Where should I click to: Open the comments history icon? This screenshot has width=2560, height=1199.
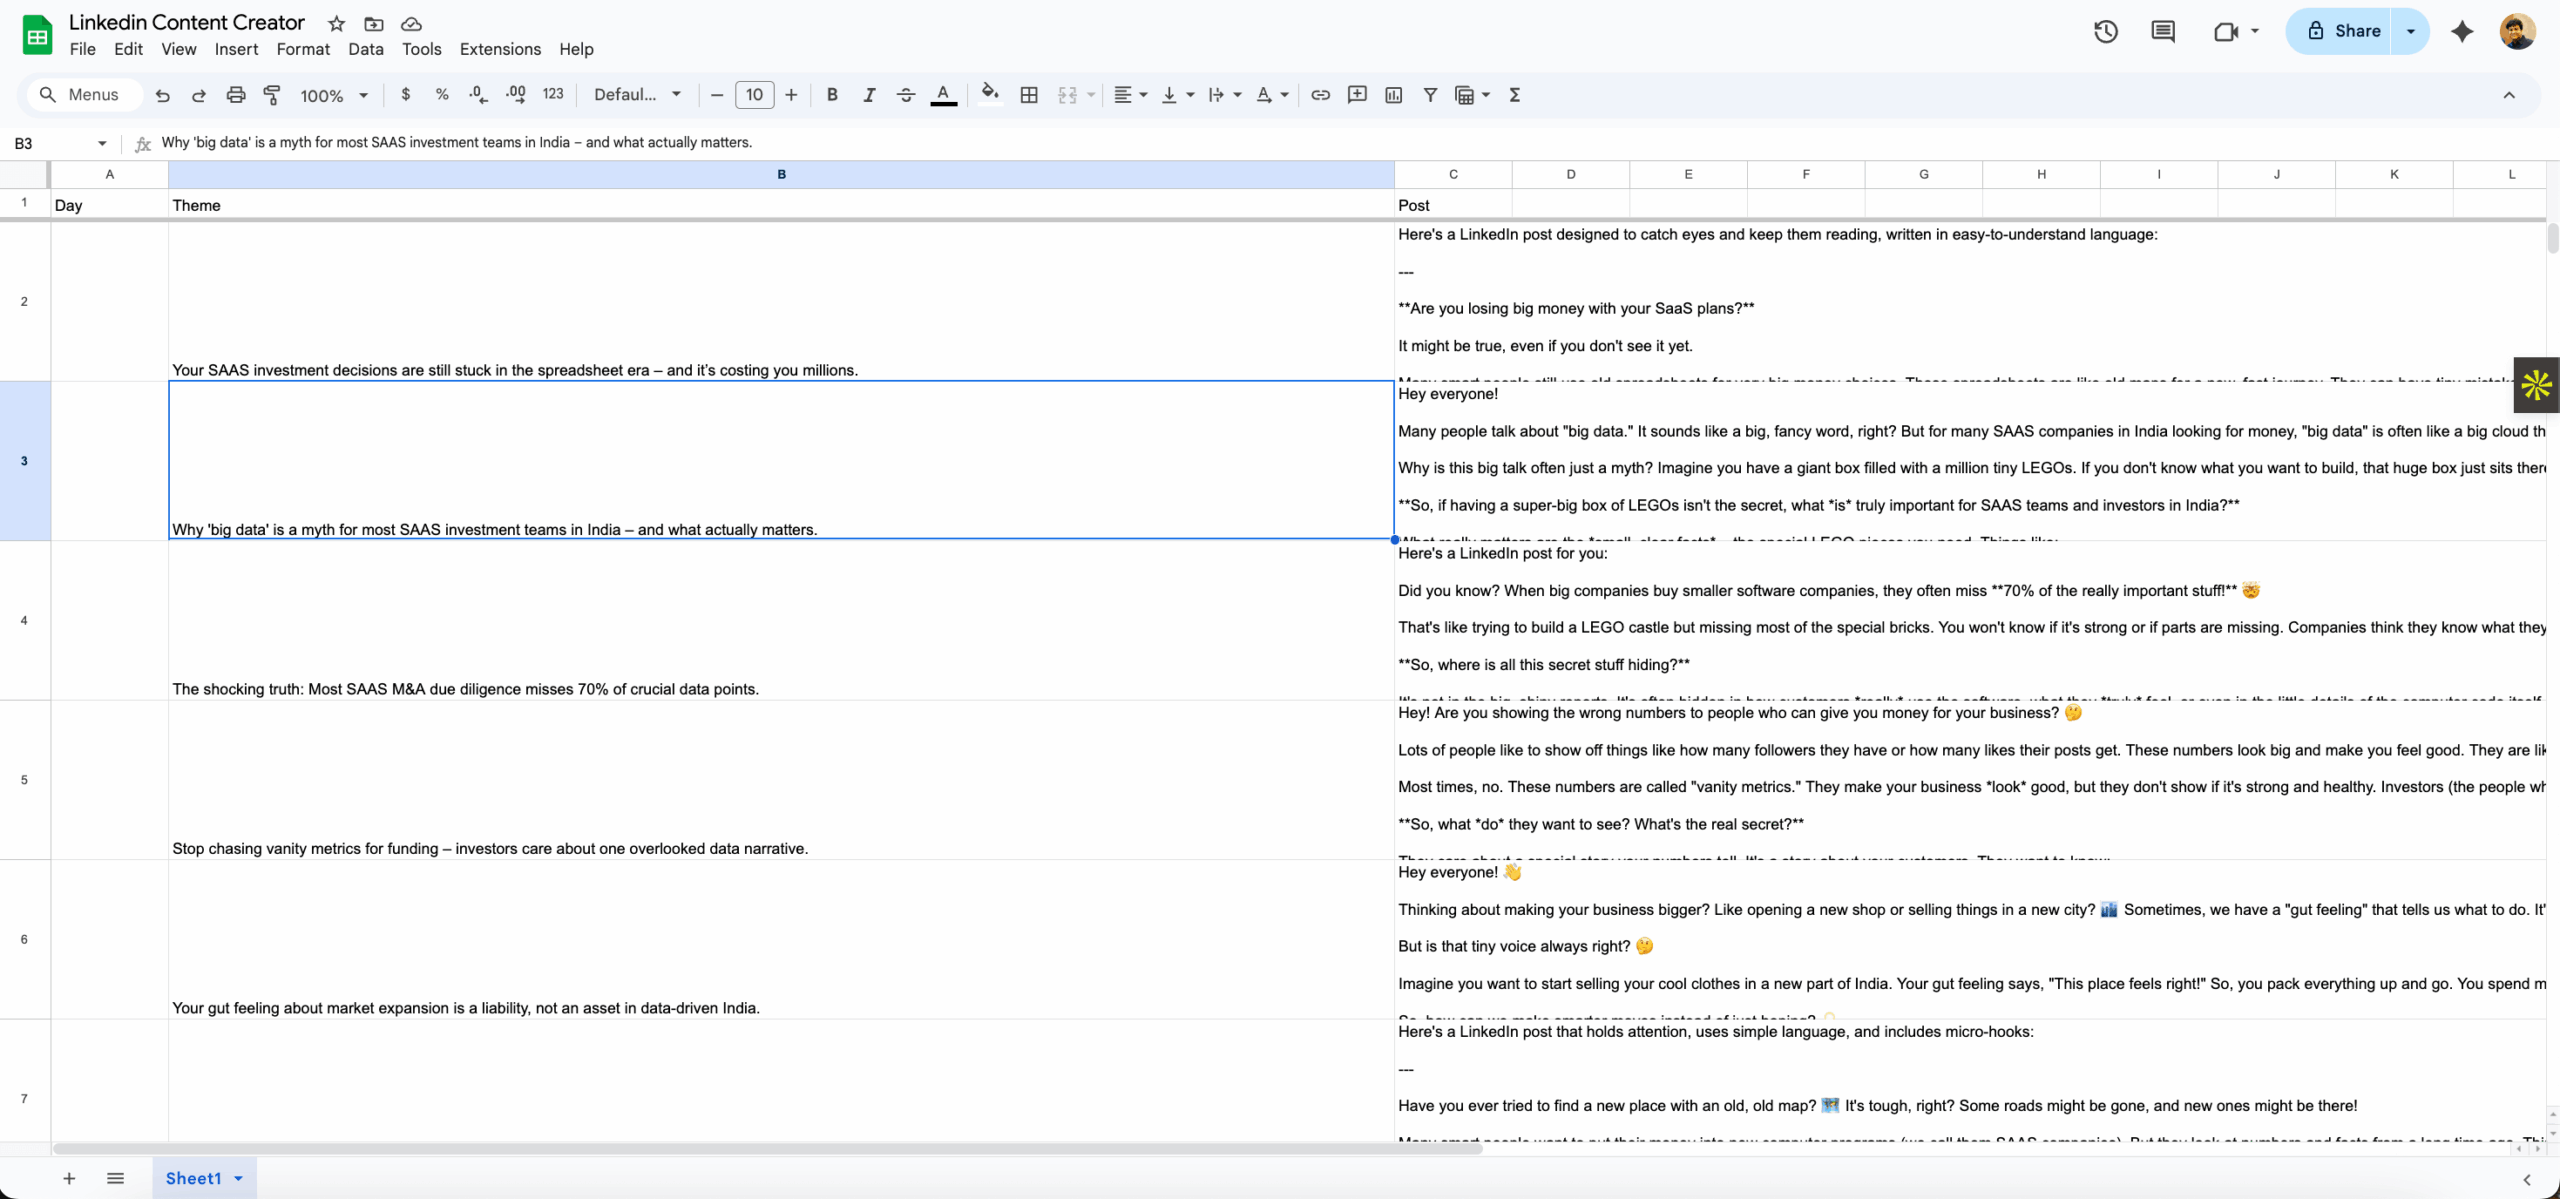pos(2162,31)
